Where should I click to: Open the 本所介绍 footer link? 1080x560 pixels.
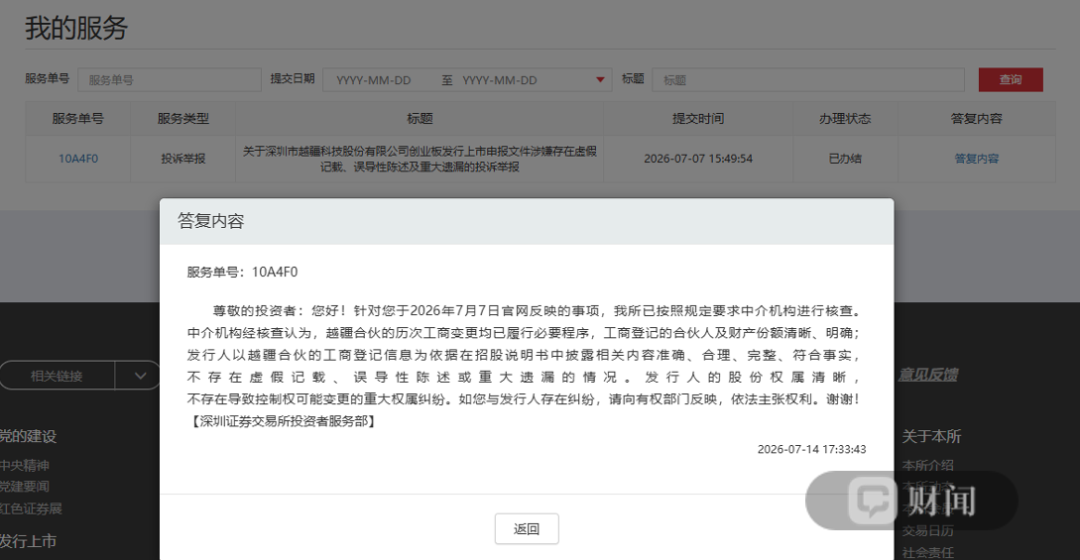[x=928, y=466]
